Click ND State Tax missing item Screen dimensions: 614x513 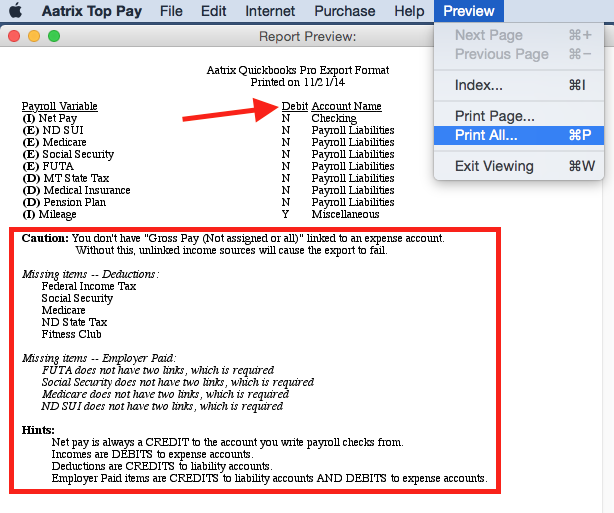pyautogui.click(x=74, y=323)
